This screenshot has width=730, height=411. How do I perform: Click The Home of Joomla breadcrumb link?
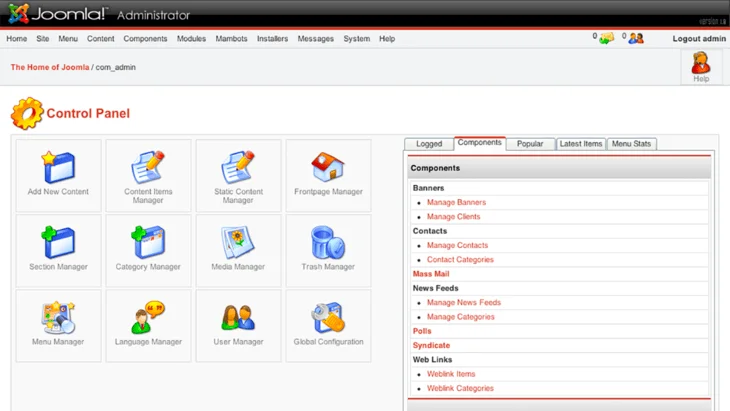point(50,67)
